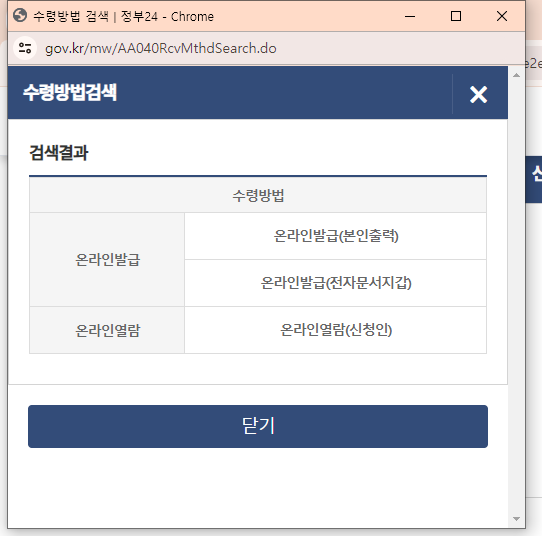This screenshot has height=536, width=542.
Task: Click the 검색결과 heading
Action: [59, 152]
